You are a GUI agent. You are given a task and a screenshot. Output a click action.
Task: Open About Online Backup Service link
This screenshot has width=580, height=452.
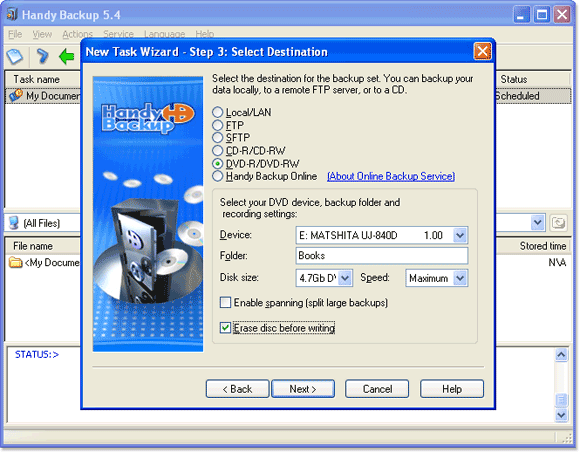(391, 176)
